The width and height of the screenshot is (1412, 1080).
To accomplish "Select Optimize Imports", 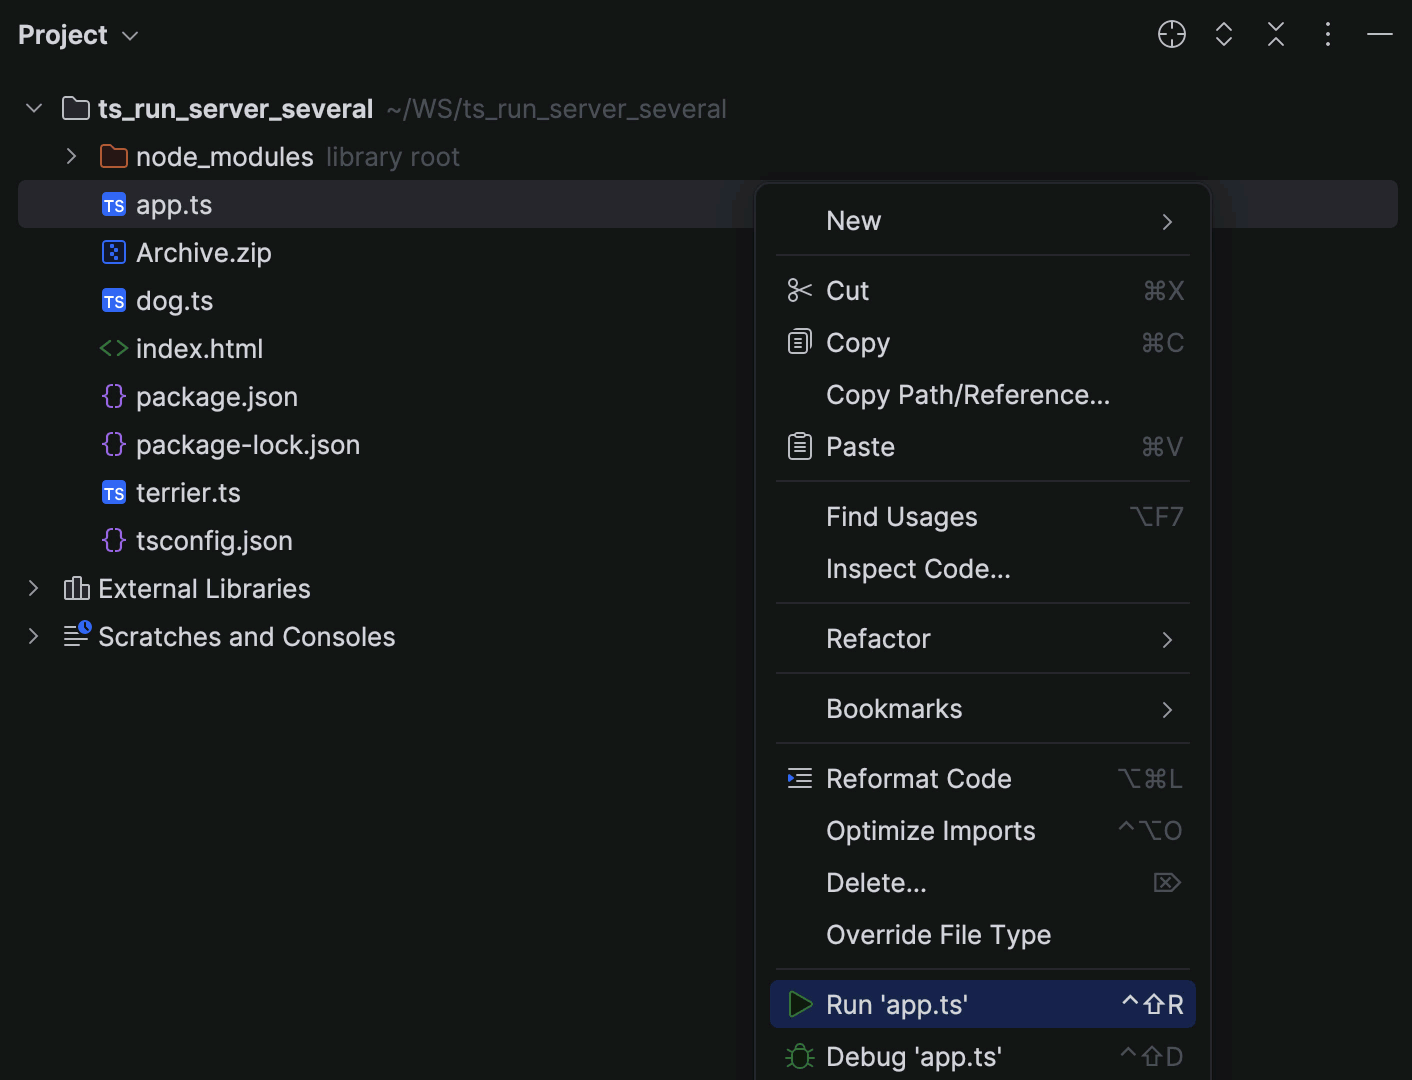I will pos(930,830).
